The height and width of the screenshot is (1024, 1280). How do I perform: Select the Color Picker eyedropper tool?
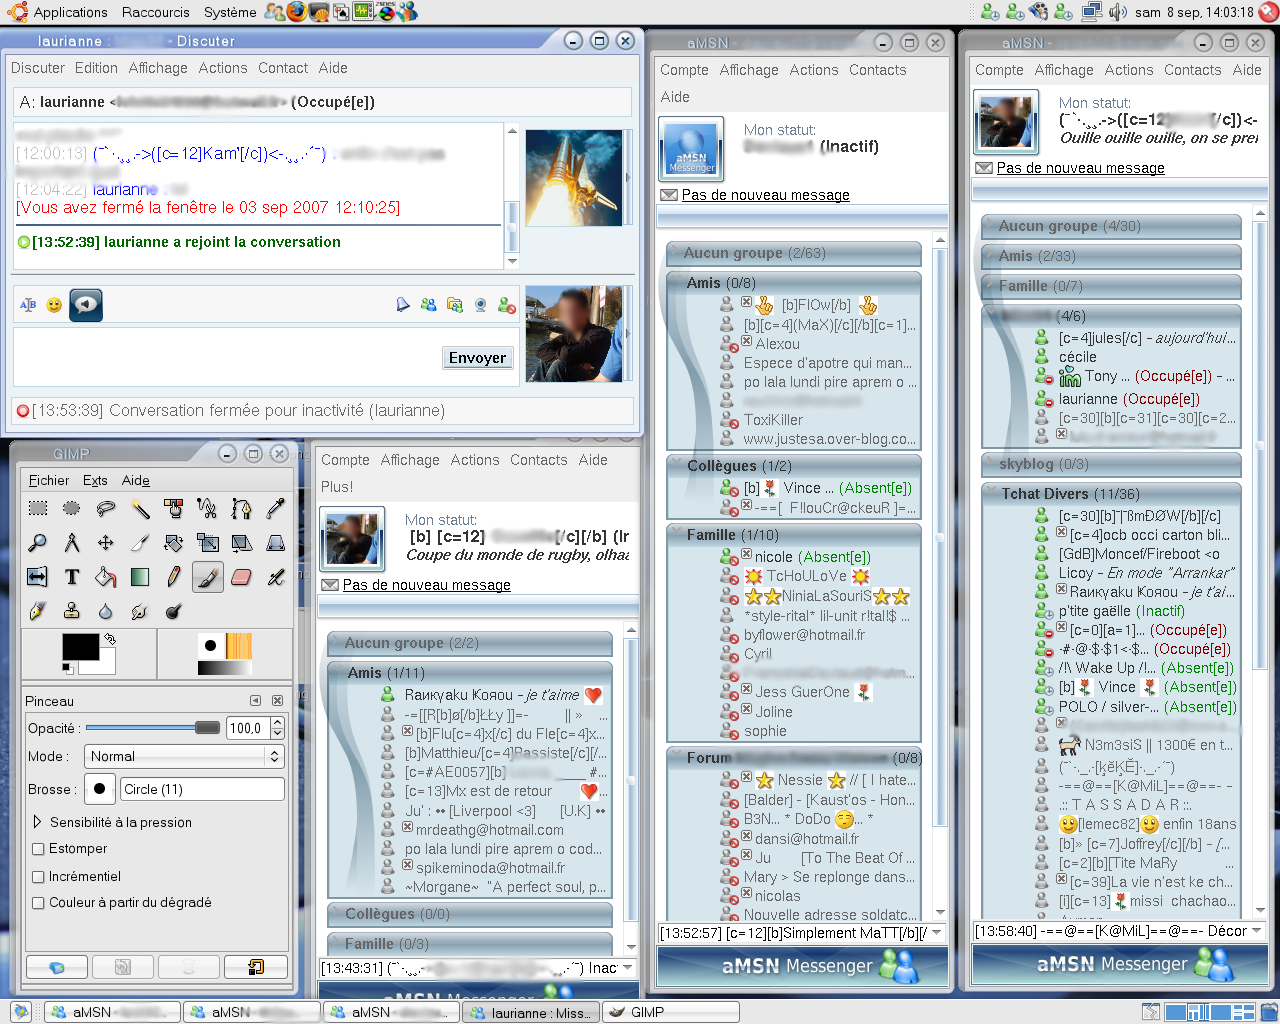[x=275, y=509]
